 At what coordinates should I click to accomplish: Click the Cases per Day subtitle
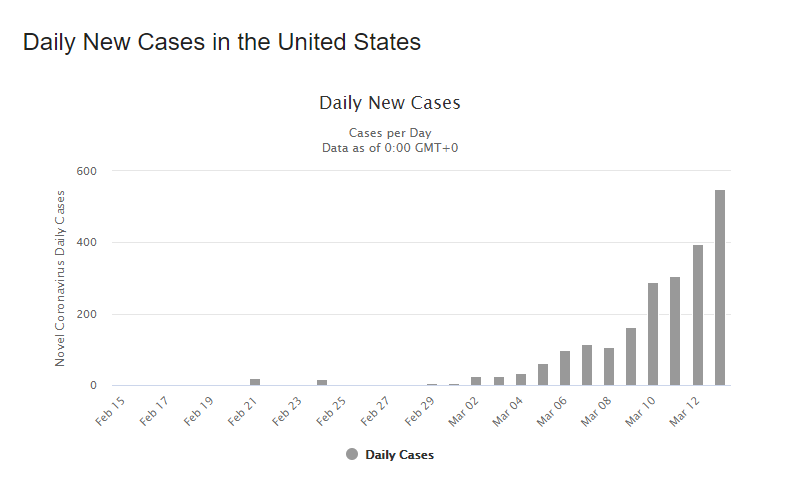coord(390,133)
